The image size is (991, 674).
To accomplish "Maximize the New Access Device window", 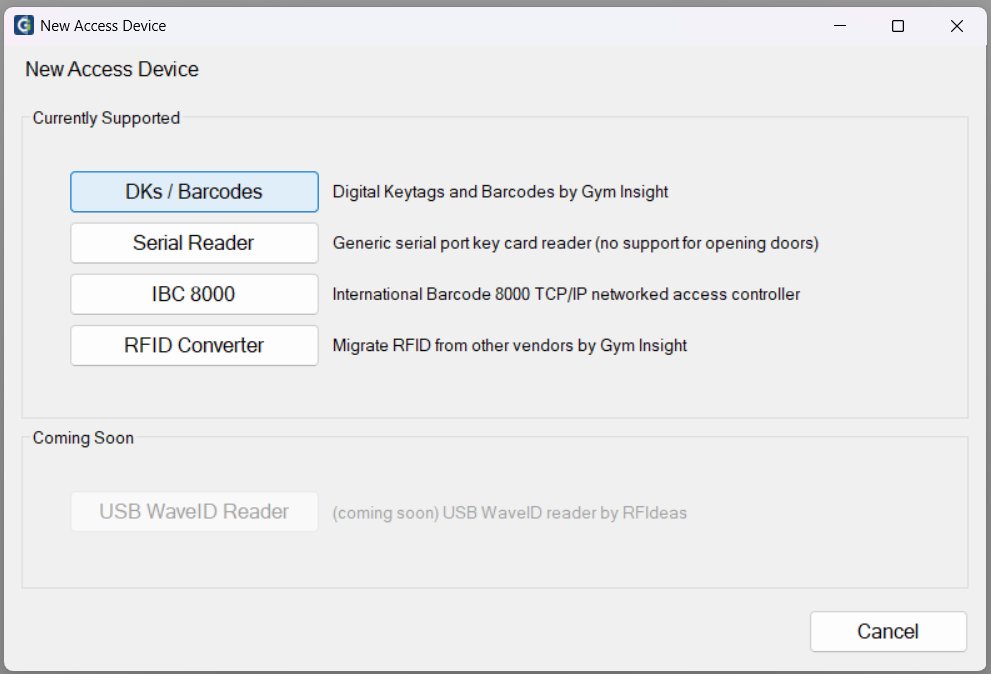I will click(x=897, y=26).
